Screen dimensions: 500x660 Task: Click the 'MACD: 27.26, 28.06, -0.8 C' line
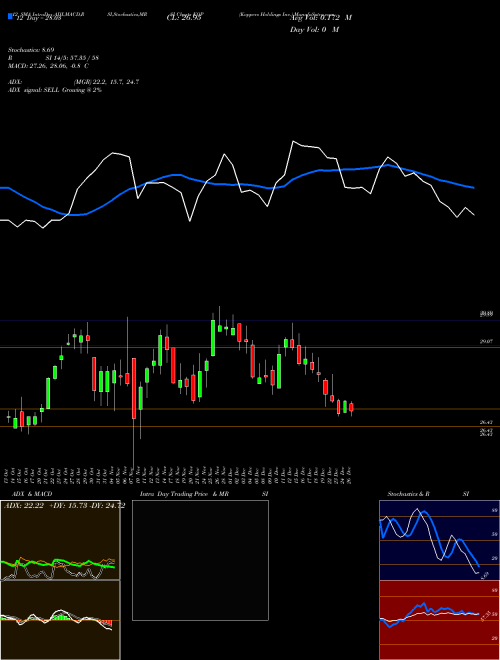point(48,66)
